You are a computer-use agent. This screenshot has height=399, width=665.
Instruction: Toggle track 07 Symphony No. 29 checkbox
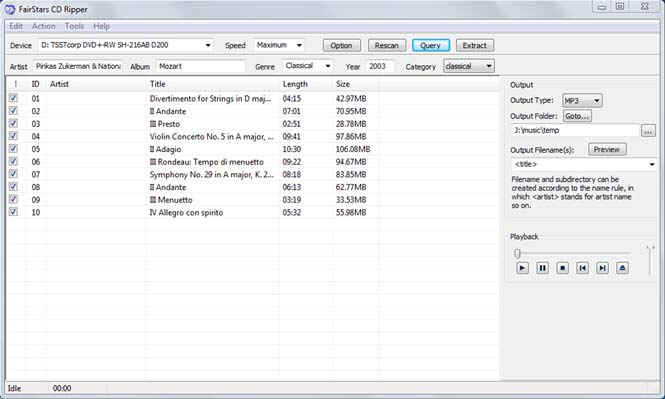click(x=13, y=174)
